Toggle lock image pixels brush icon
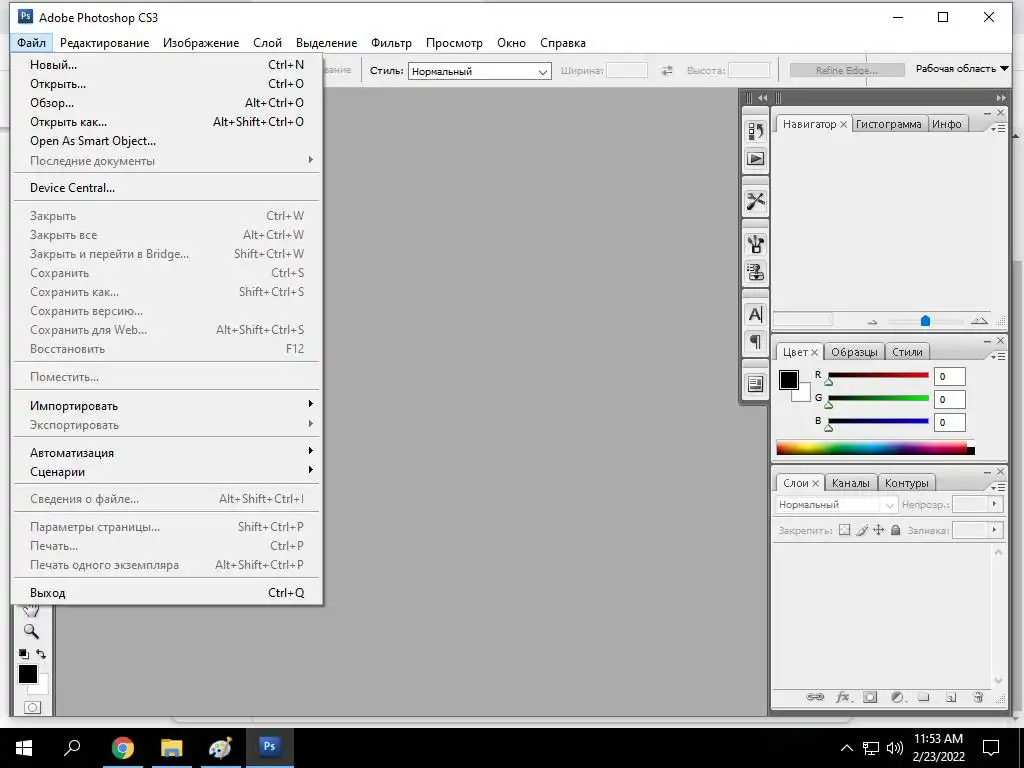Screen dimensions: 1024x768 click(x=862, y=530)
